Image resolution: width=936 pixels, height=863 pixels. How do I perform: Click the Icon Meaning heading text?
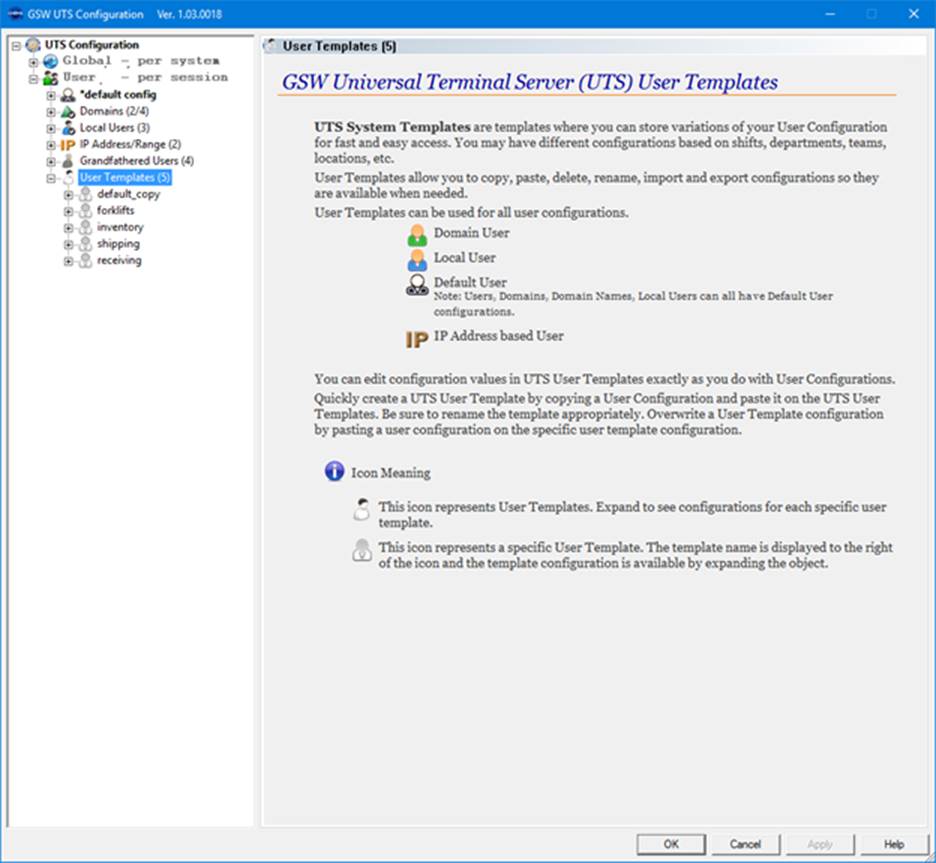coord(390,473)
